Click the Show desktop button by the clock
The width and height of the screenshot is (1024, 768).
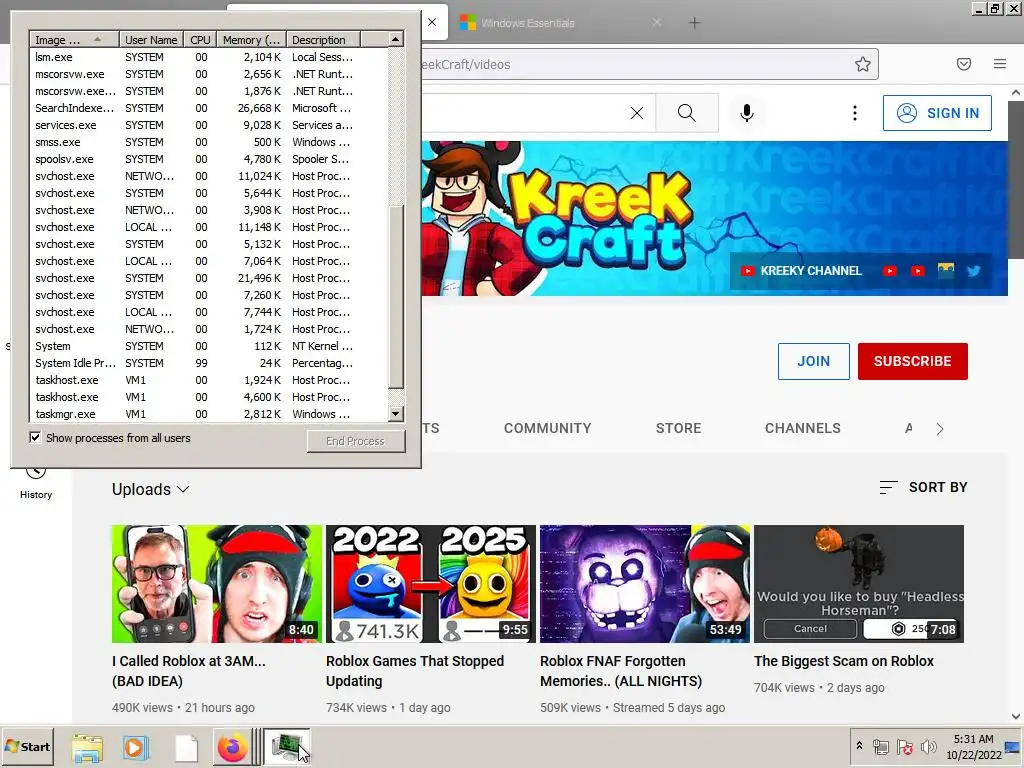coord(1014,746)
